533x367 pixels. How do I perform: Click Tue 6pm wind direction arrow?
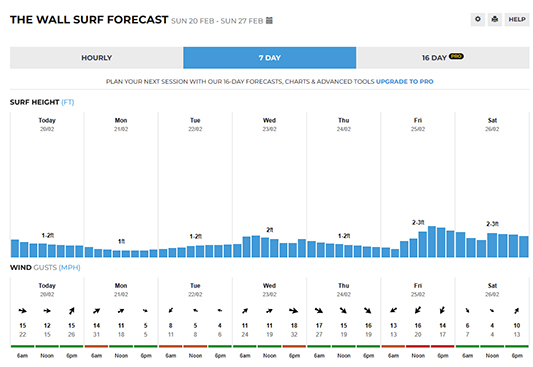click(x=220, y=310)
